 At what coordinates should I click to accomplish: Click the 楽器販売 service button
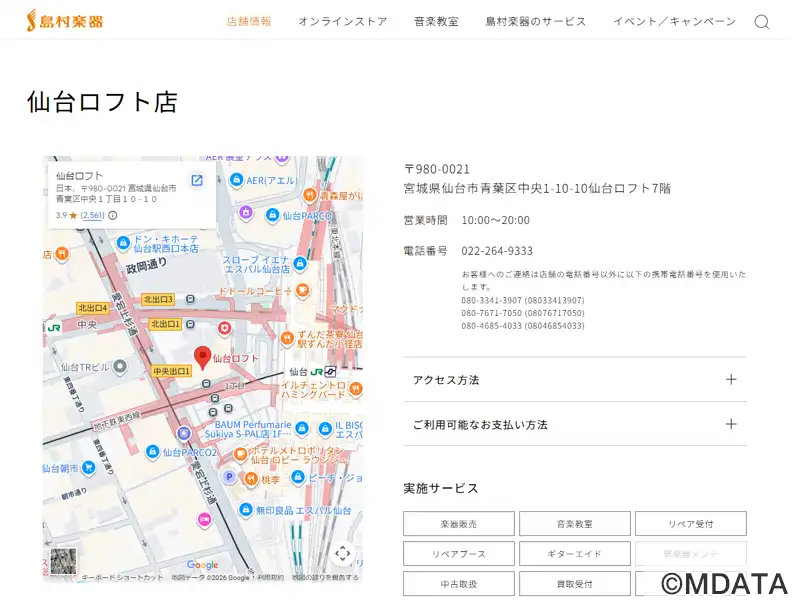point(458,524)
